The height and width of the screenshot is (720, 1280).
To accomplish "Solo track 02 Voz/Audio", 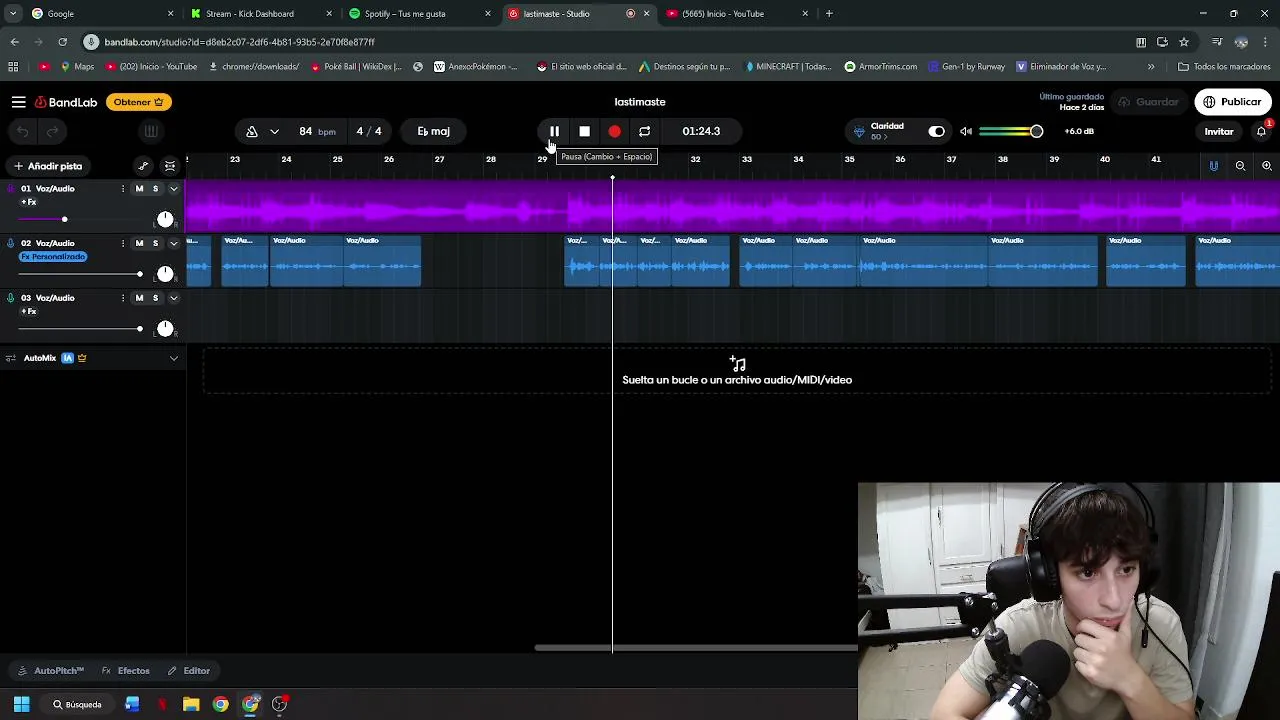I will pyautogui.click(x=155, y=243).
